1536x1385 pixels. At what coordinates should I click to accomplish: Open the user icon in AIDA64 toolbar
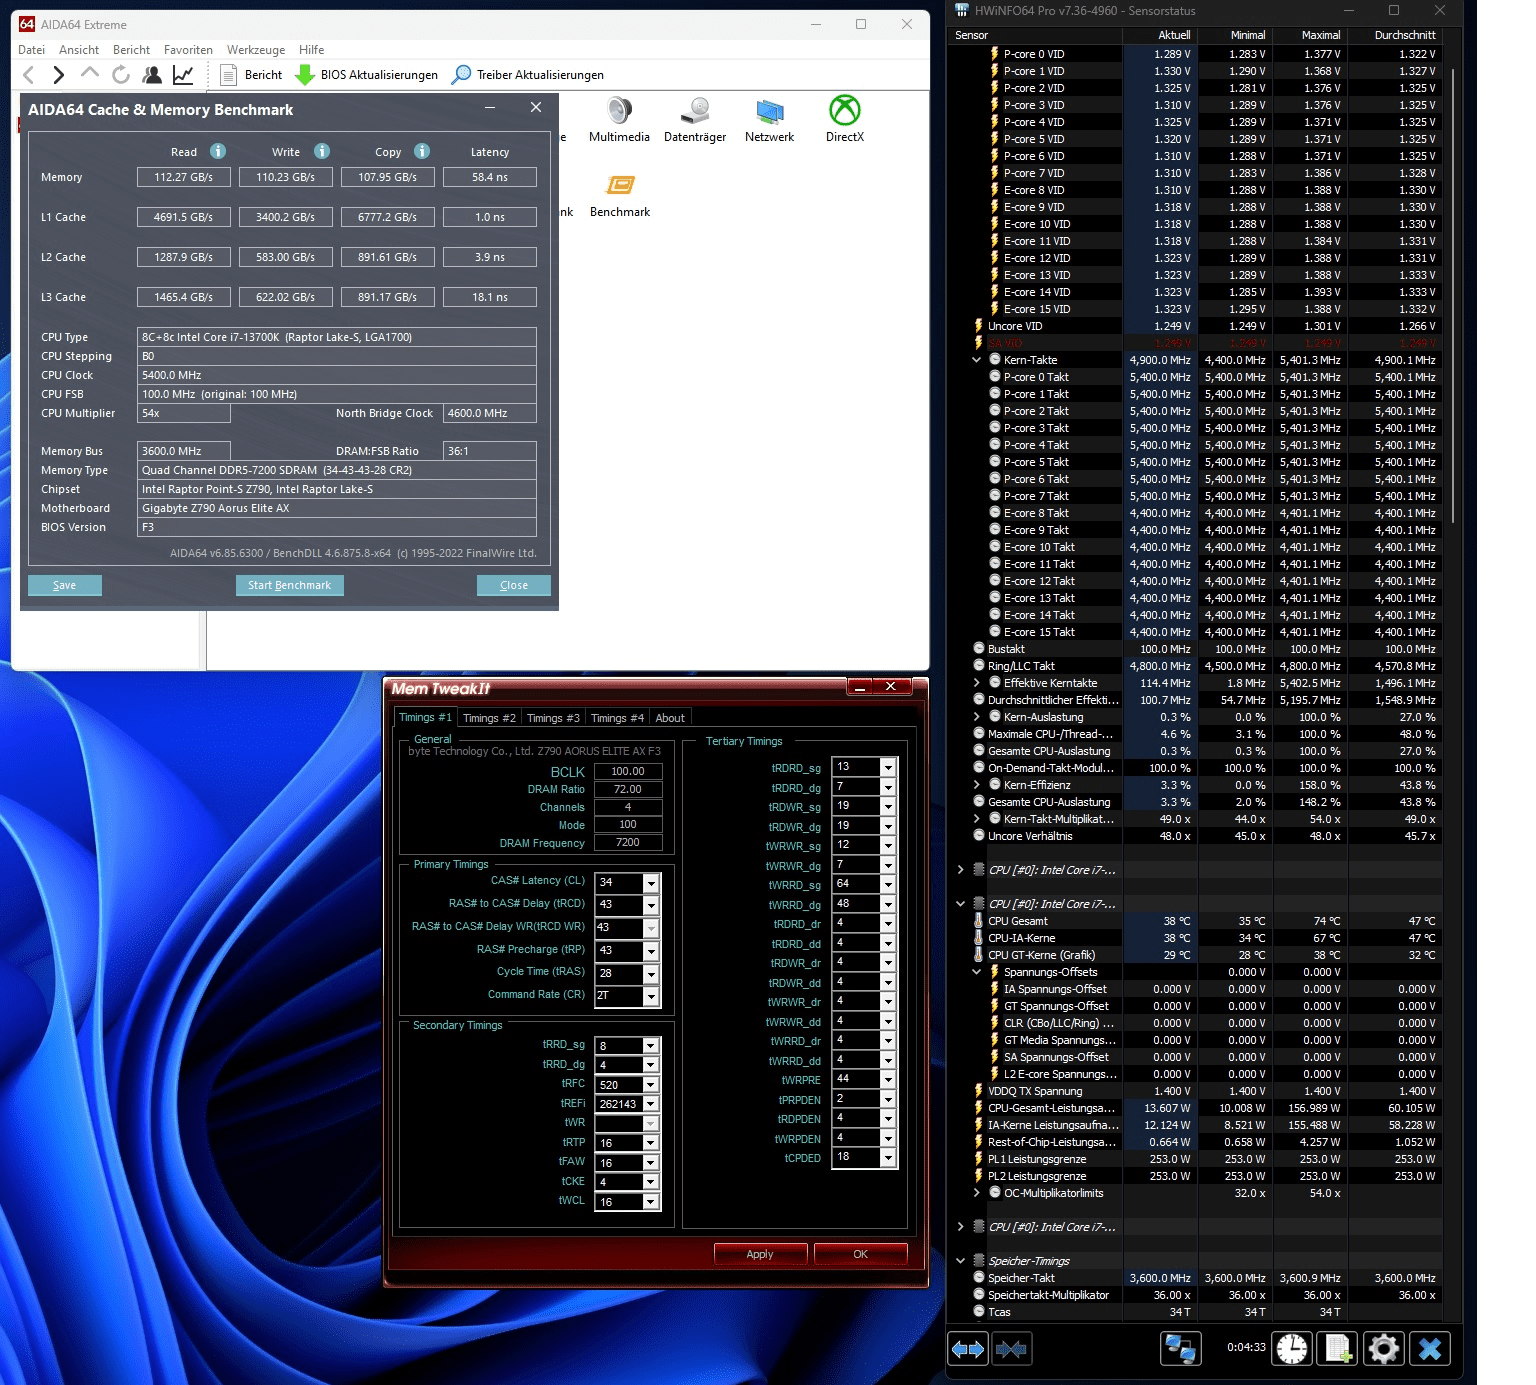[152, 74]
